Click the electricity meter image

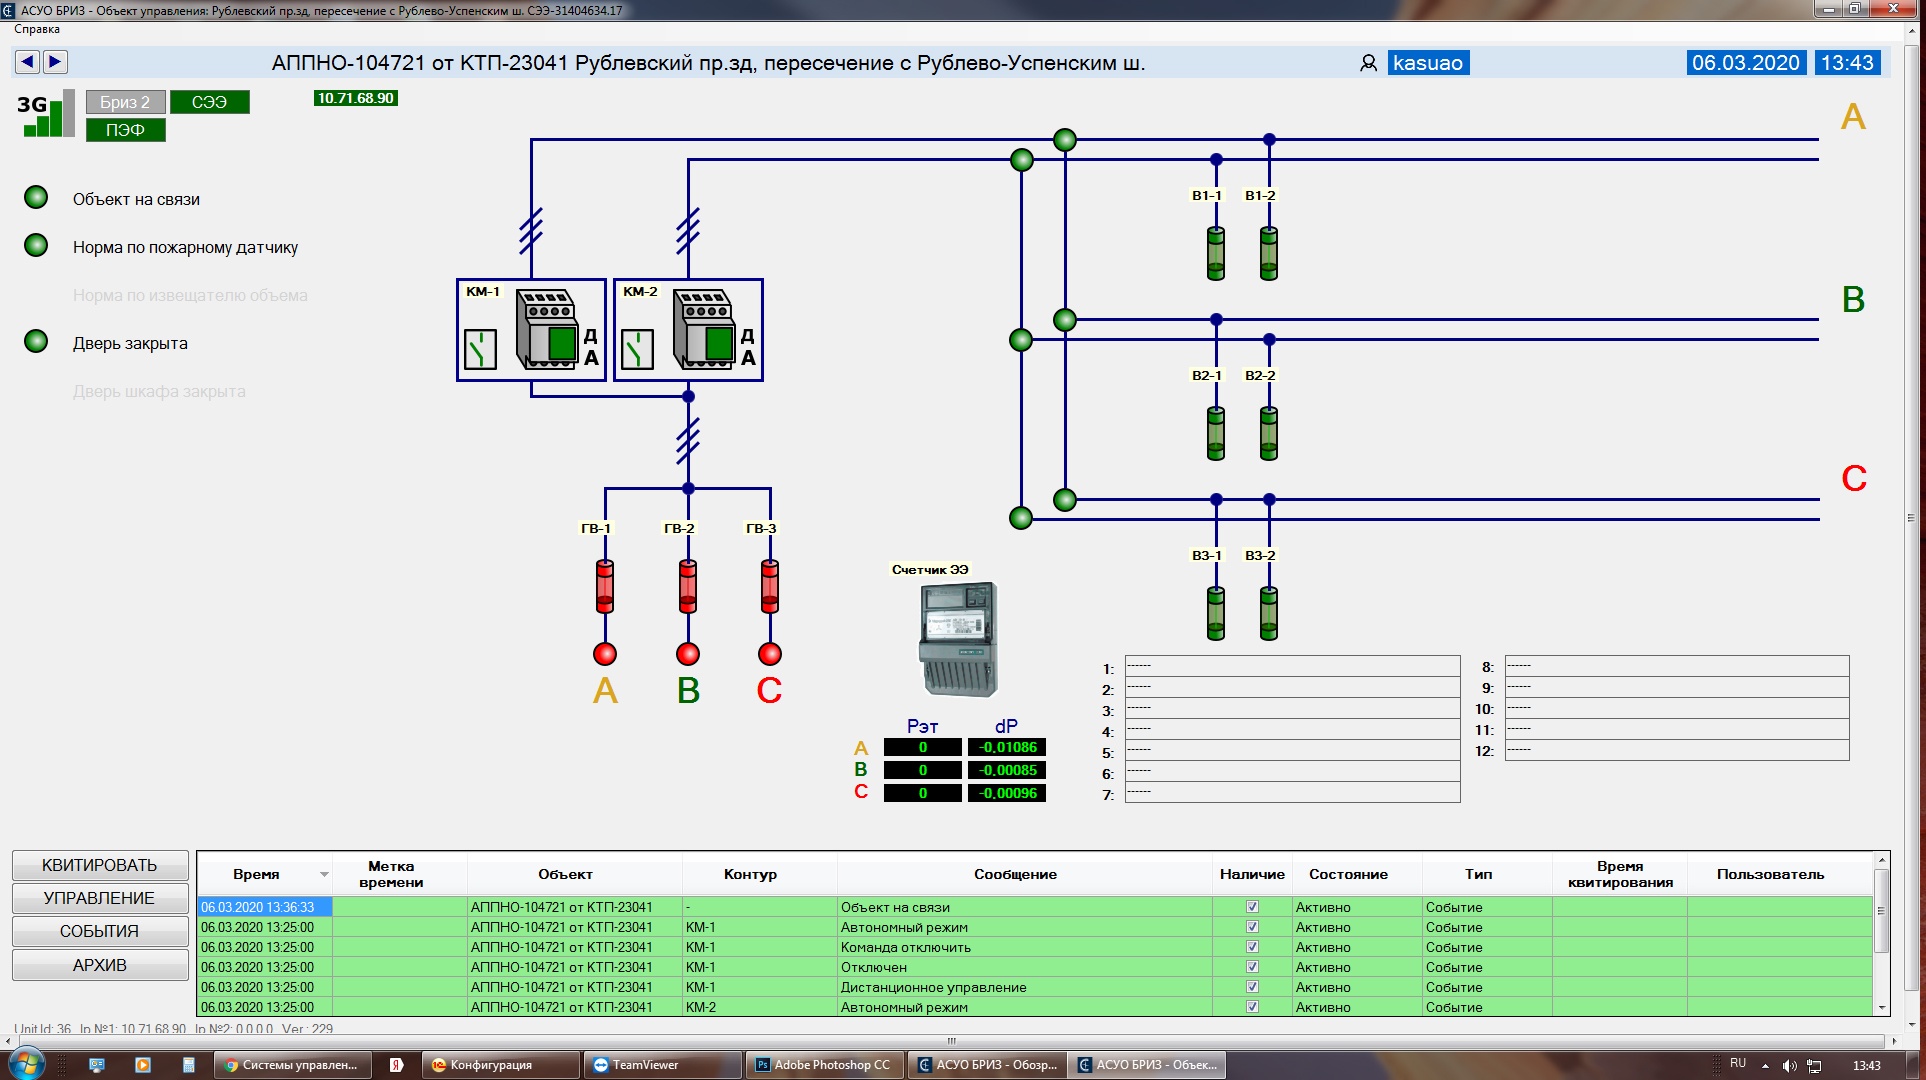point(958,639)
